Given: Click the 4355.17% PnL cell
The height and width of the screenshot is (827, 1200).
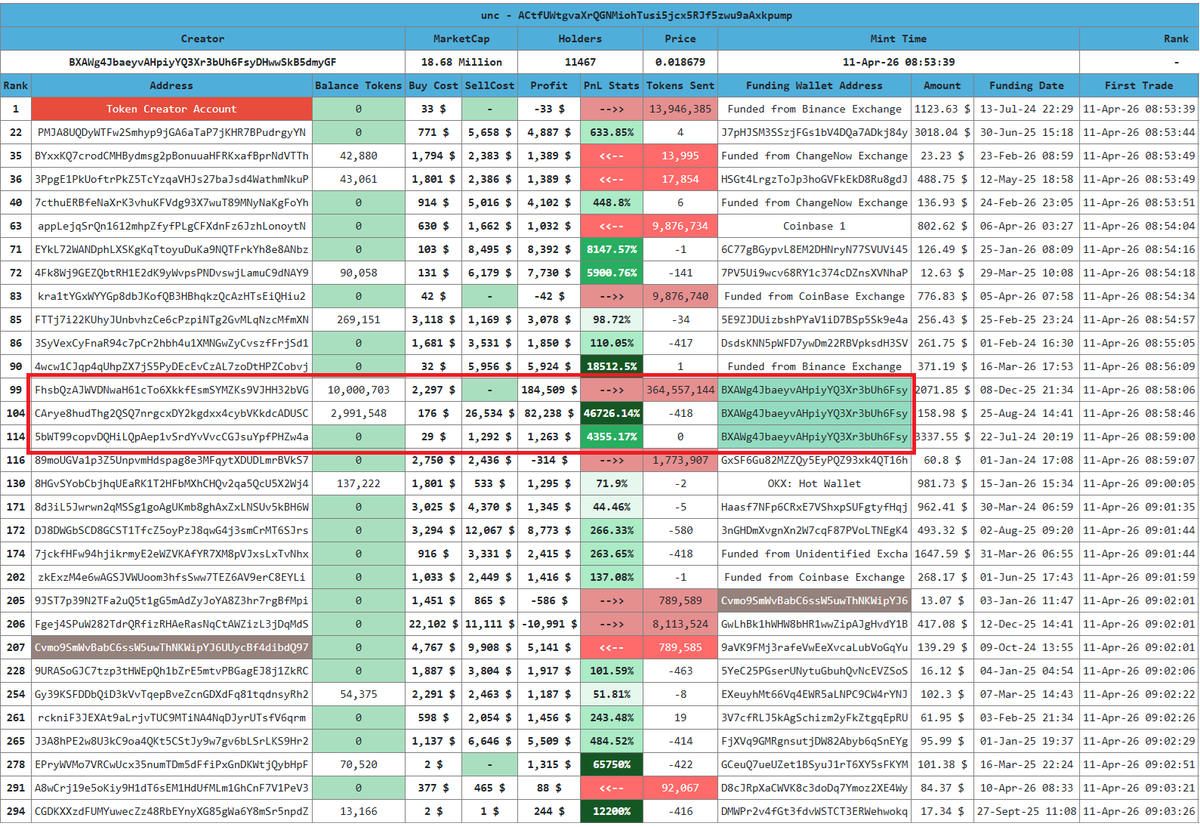Looking at the screenshot, I should coord(612,437).
